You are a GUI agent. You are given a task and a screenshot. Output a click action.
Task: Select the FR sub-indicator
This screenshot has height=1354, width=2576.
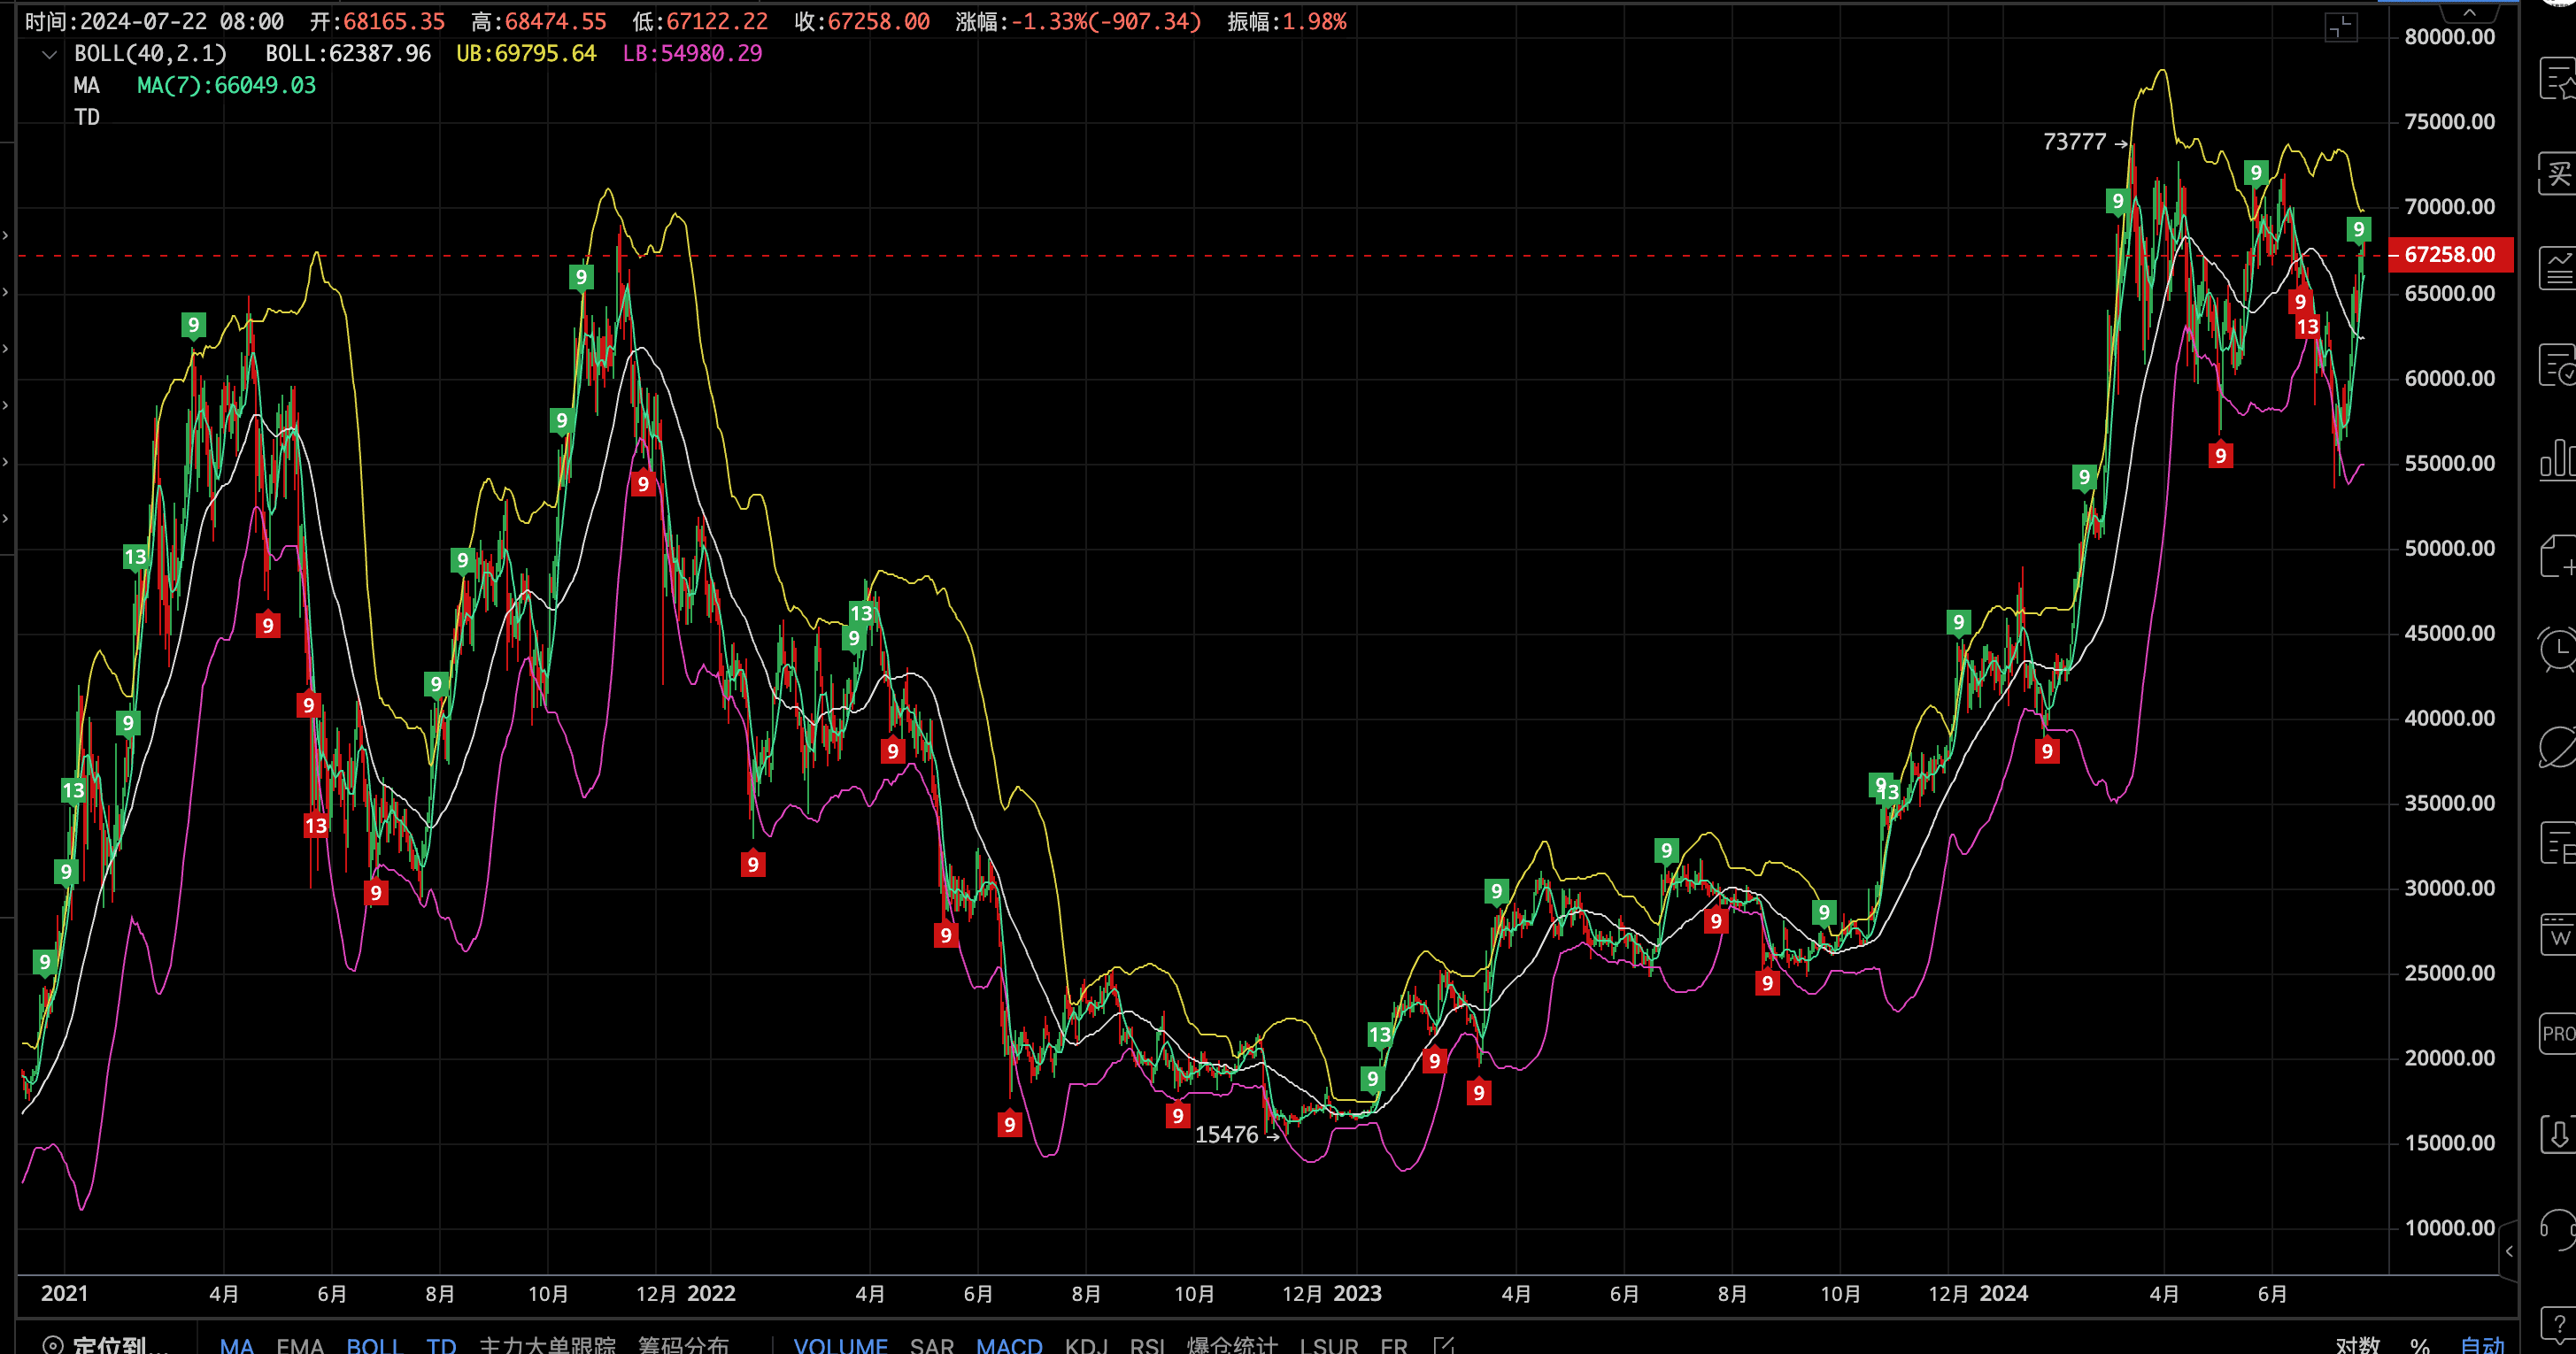[x=1394, y=1345]
